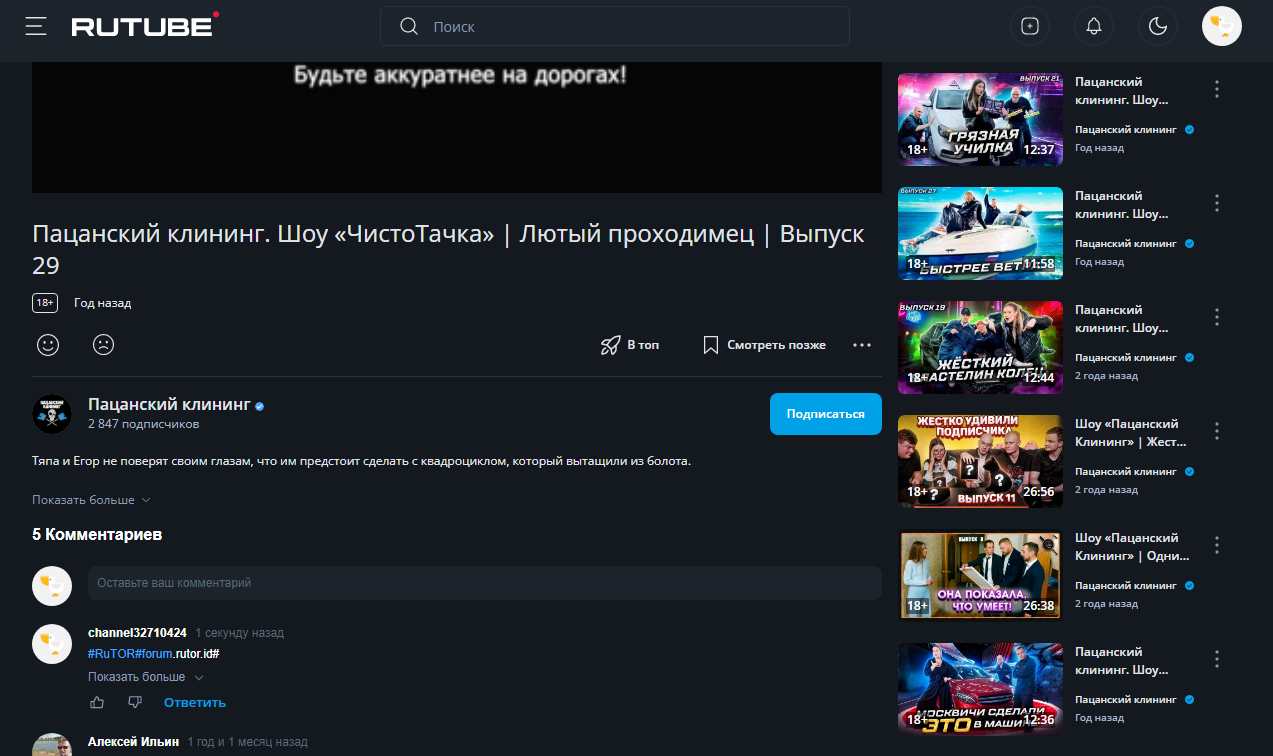The height and width of the screenshot is (756, 1273).
Task: Open options dots for 12:44 video
Action: coord(1217,317)
